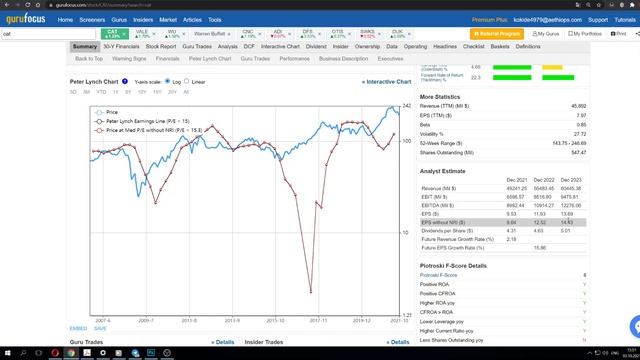
Task: Click the Print button
Action: pyautogui.click(x=618, y=34)
